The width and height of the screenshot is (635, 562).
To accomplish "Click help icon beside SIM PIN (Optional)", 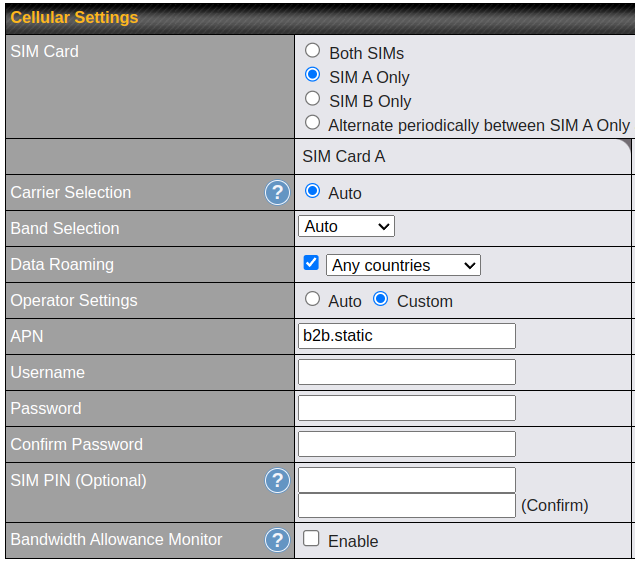I will (x=277, y=481).
